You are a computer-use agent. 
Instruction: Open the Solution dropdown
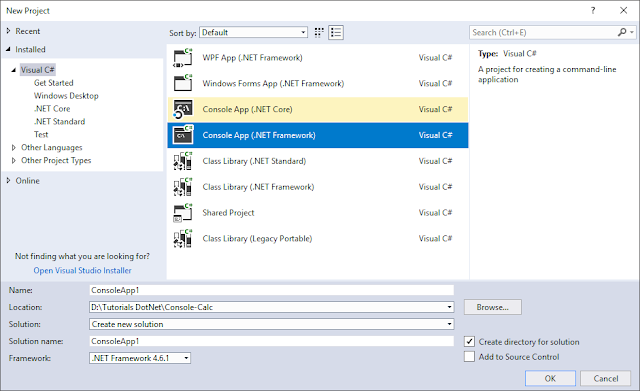449,324
